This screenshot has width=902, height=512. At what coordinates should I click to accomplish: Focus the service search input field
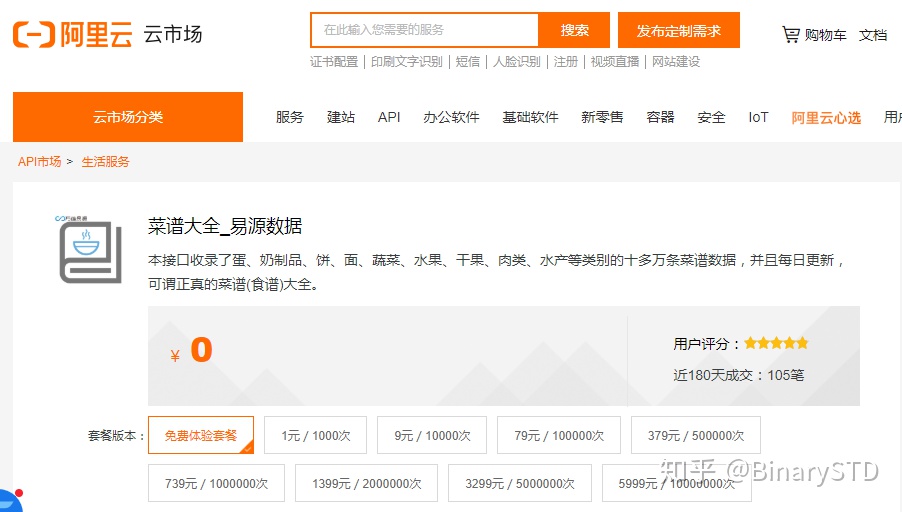pyautogui.click(x=425, y=30)
